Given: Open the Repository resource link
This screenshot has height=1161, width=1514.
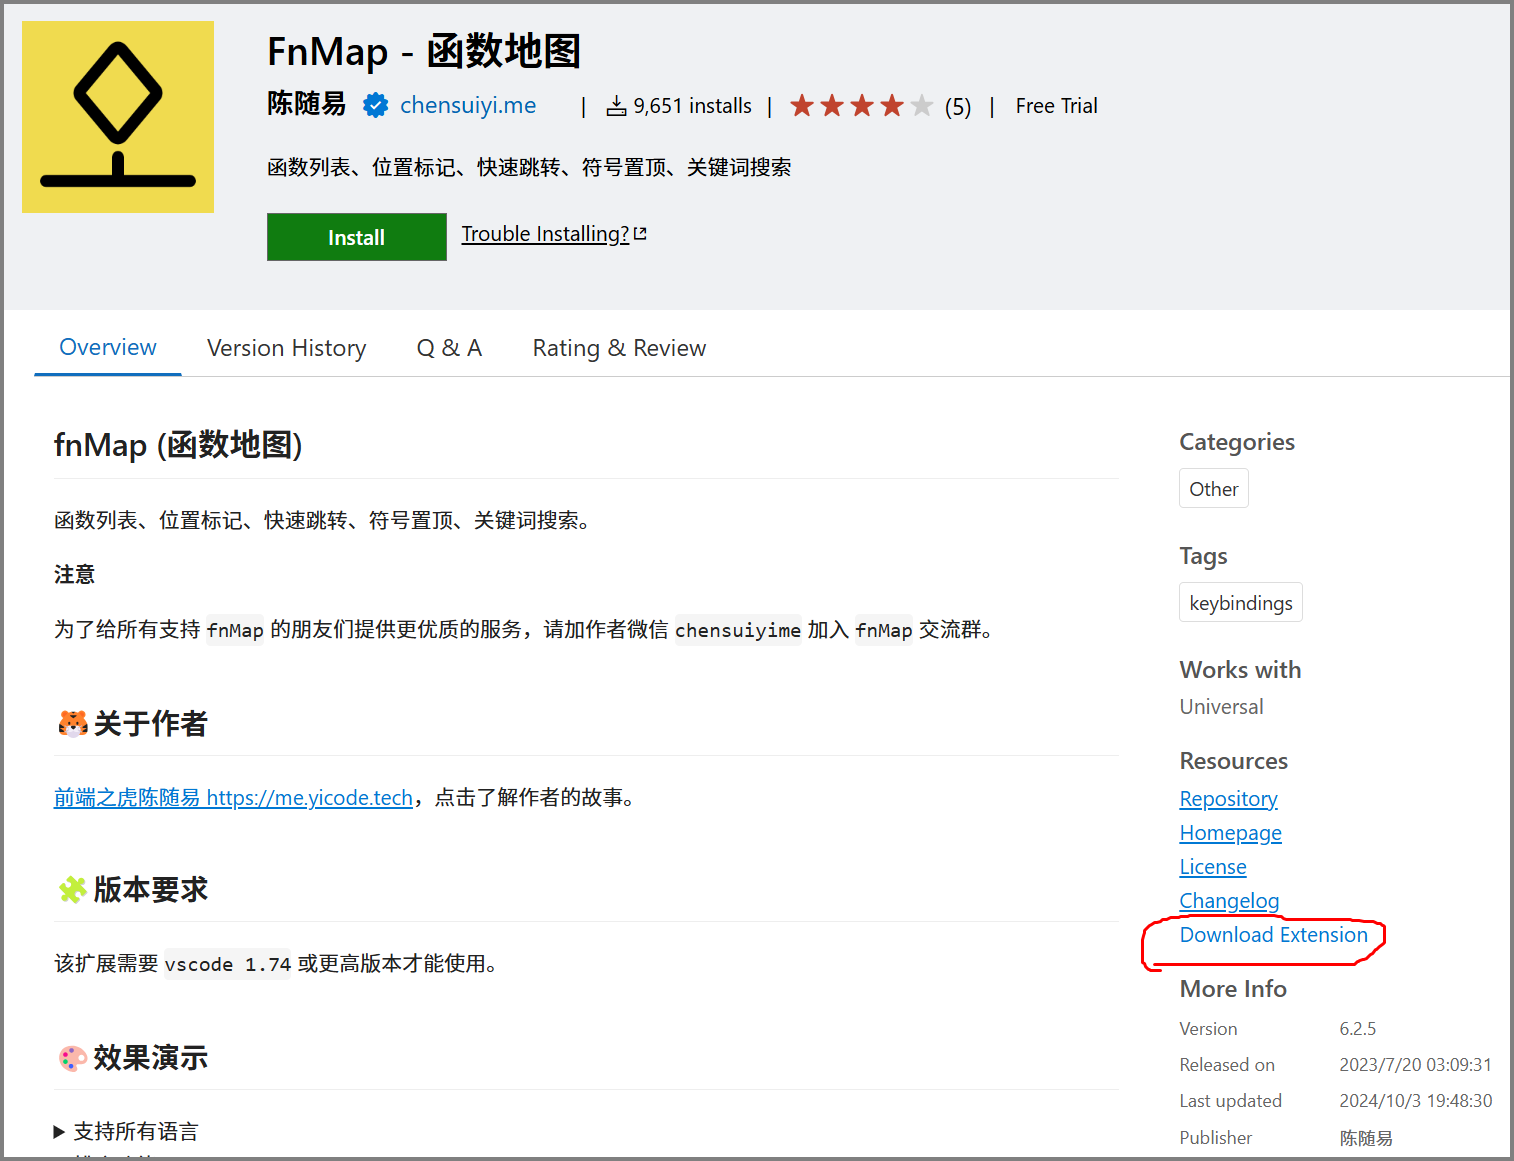Looking at the screenshot, I should pos(1229,799).
